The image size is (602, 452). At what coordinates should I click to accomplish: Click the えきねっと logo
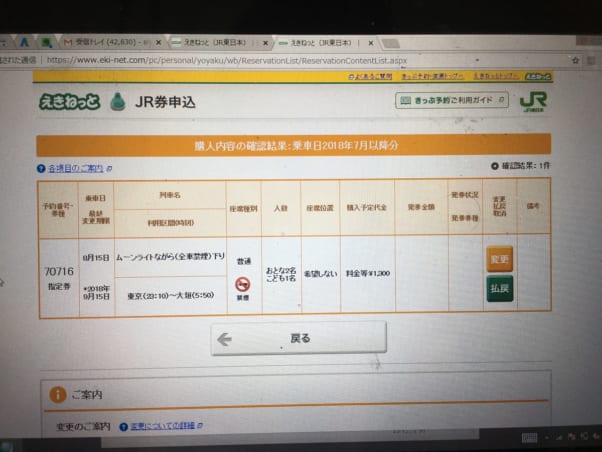click(x=69, y=101)
